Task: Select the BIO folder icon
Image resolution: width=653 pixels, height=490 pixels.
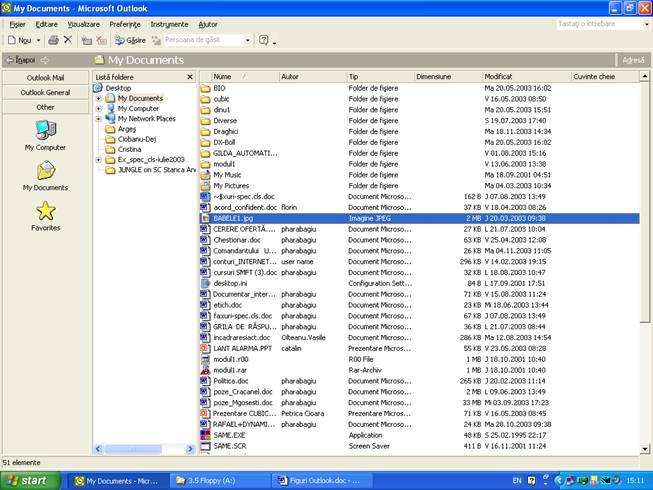Action: coord(205,88)
